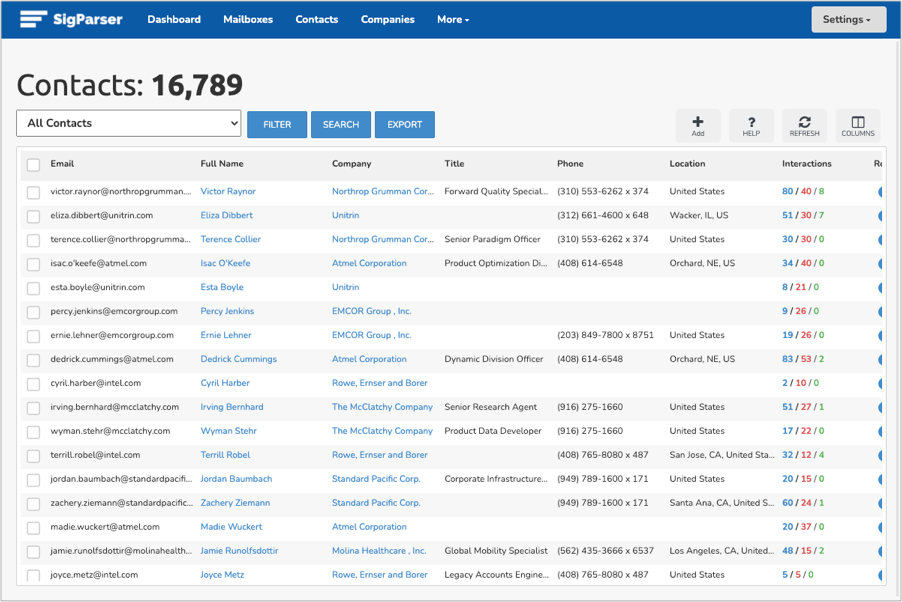
Task: Click the title Product Data Developer
Action: 492,430
